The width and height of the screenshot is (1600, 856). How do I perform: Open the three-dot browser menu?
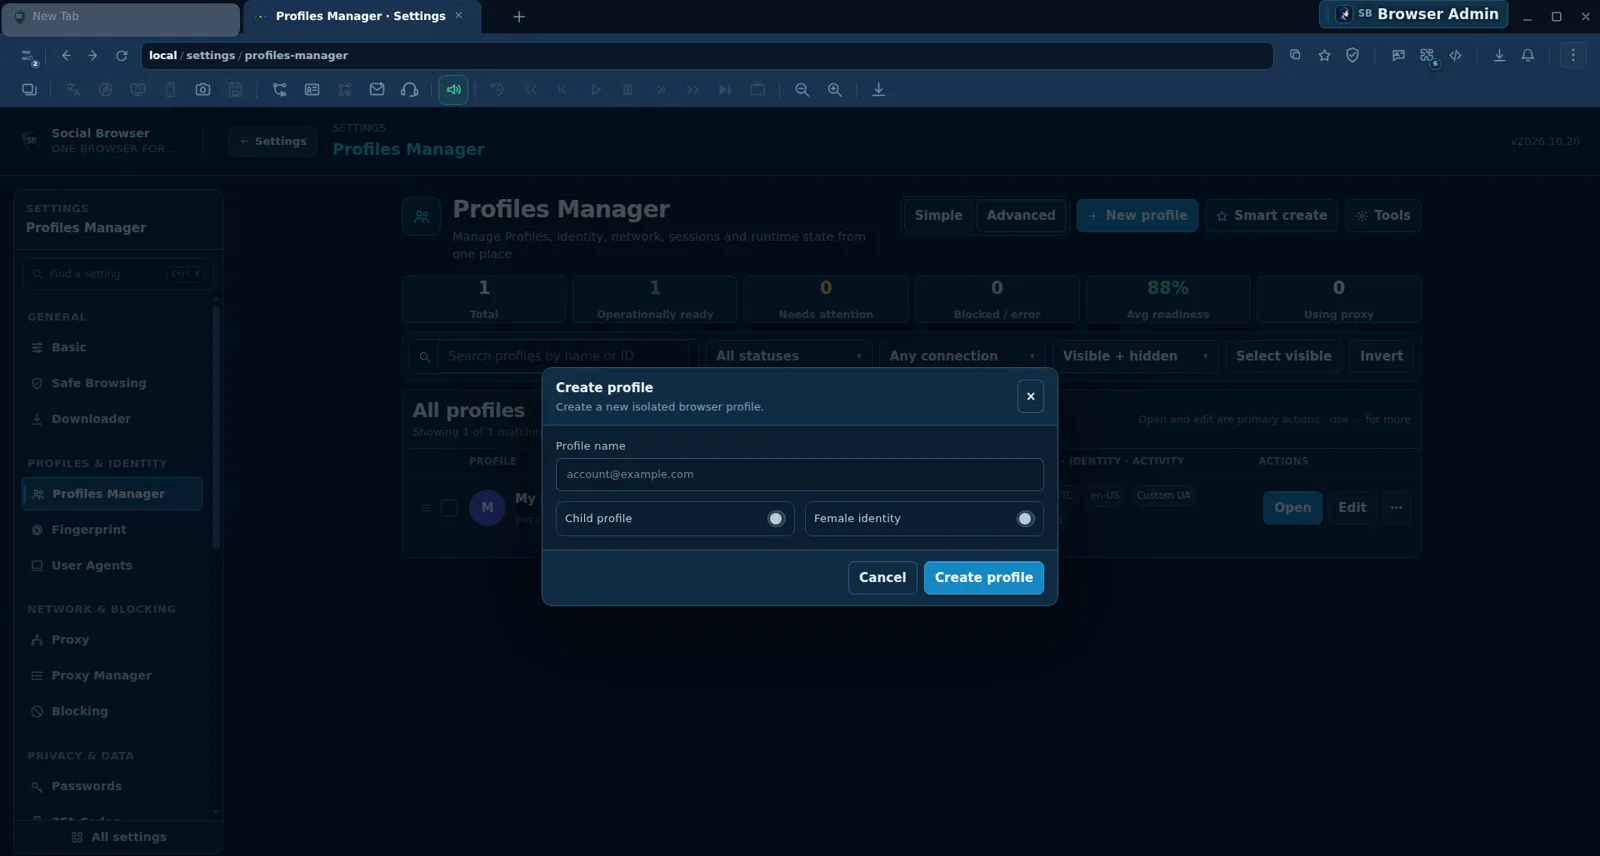point(1573,56)
